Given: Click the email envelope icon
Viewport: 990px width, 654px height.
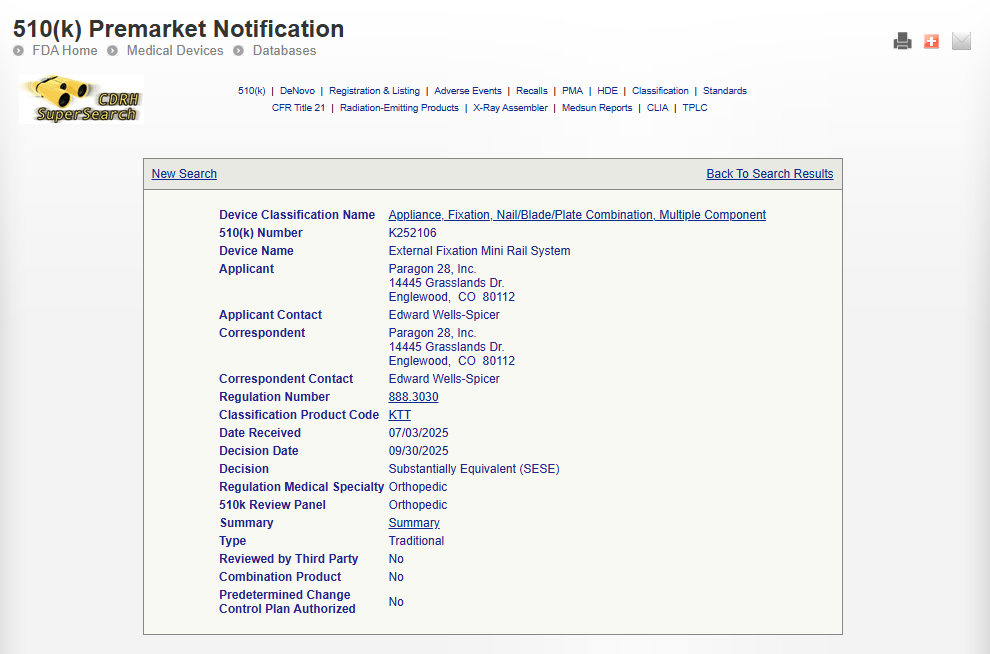Looking at the screenshot, I should [961, 41].
